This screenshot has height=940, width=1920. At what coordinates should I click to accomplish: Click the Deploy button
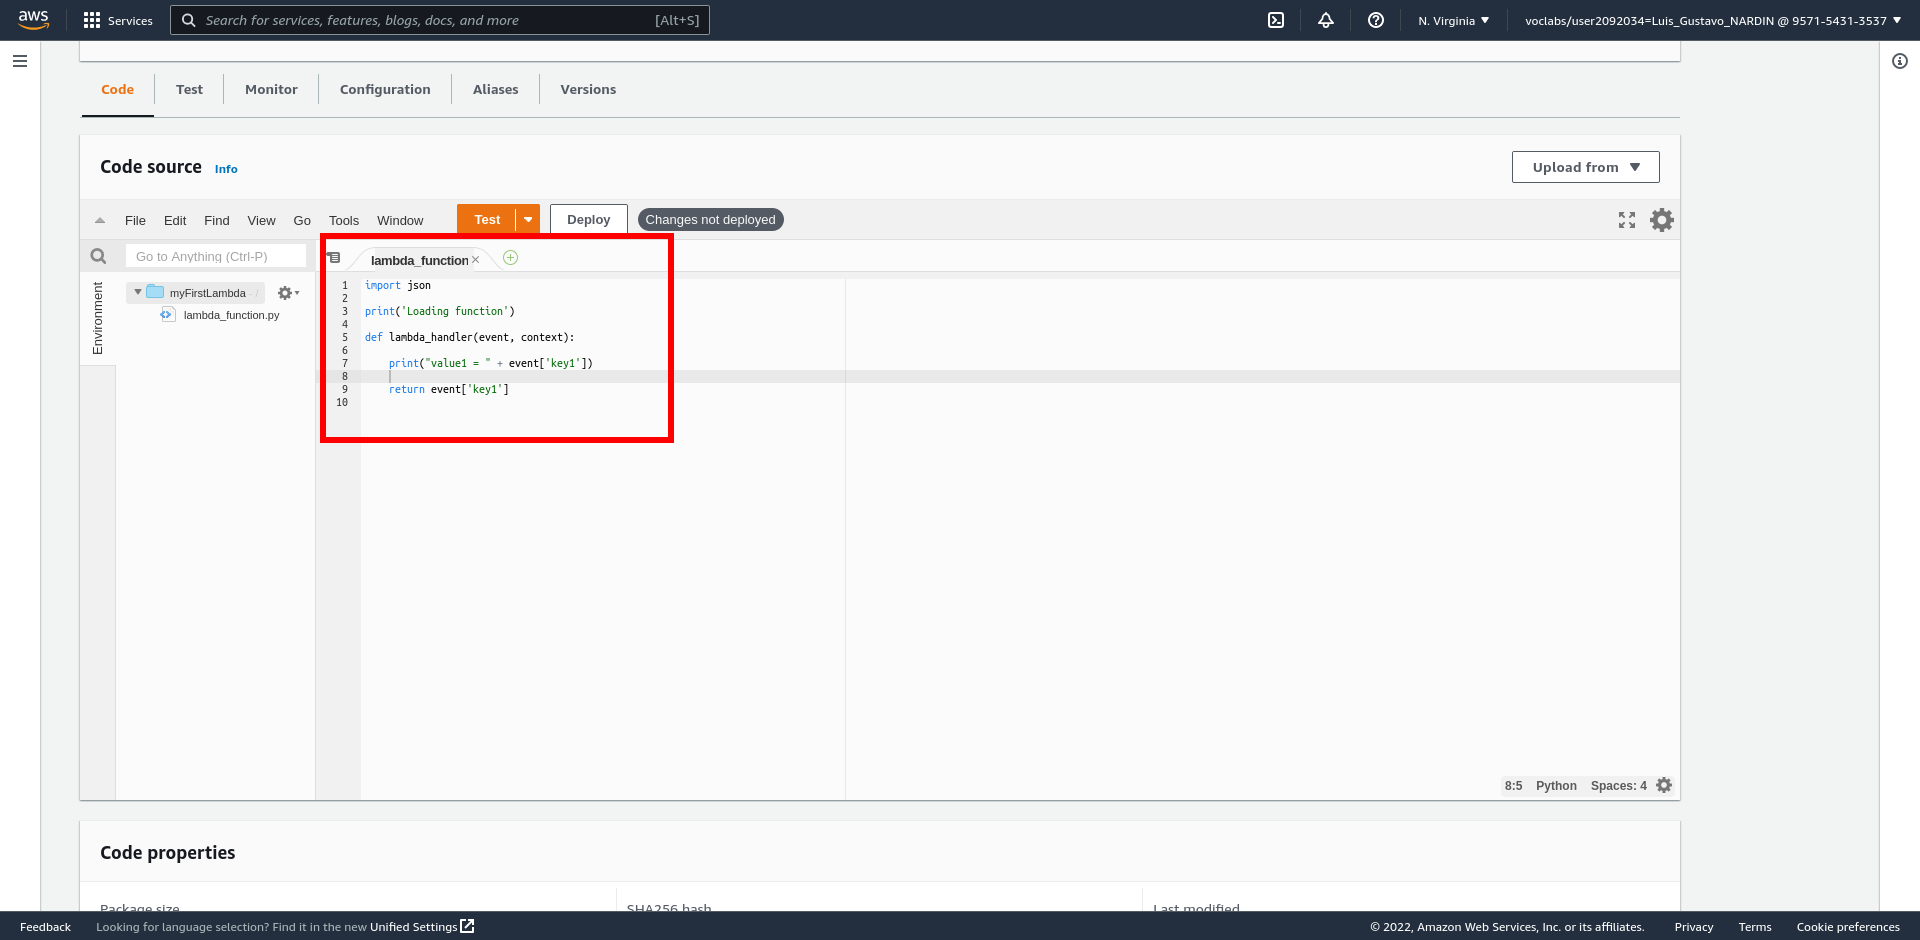pos(588,220)
